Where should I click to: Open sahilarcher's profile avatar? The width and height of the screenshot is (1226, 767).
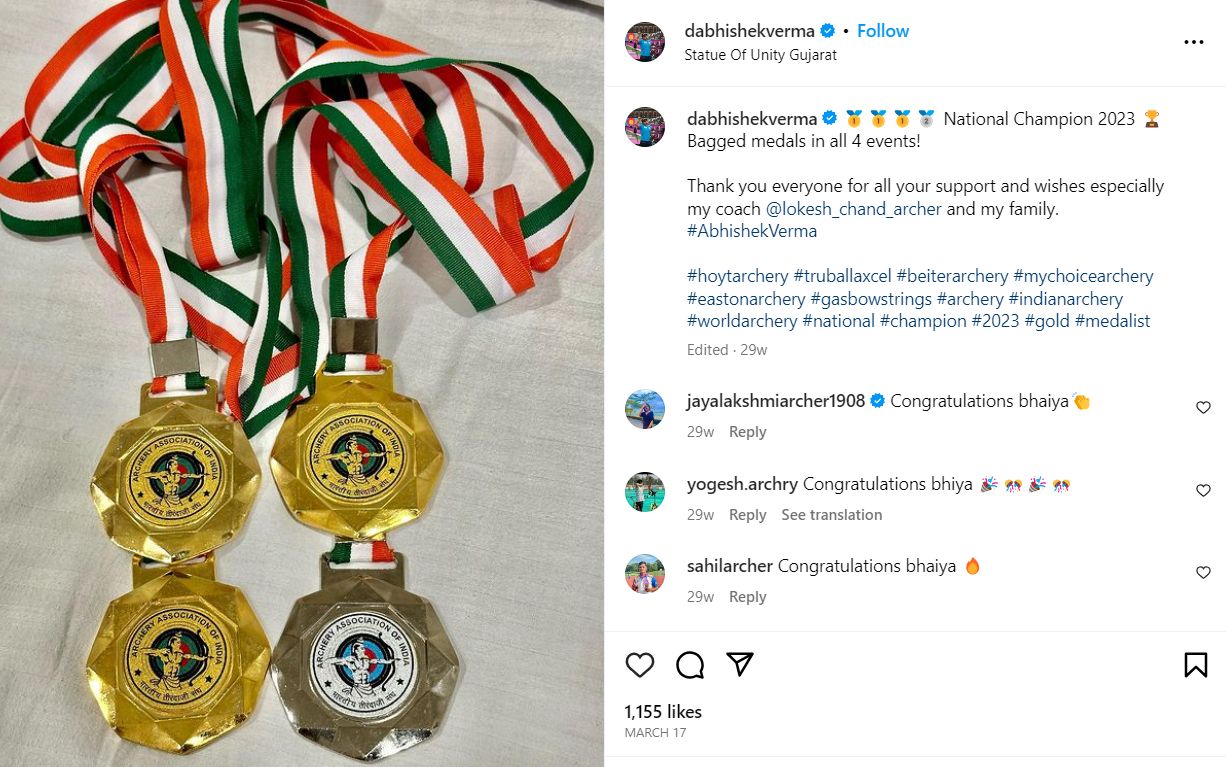(645, 574)
